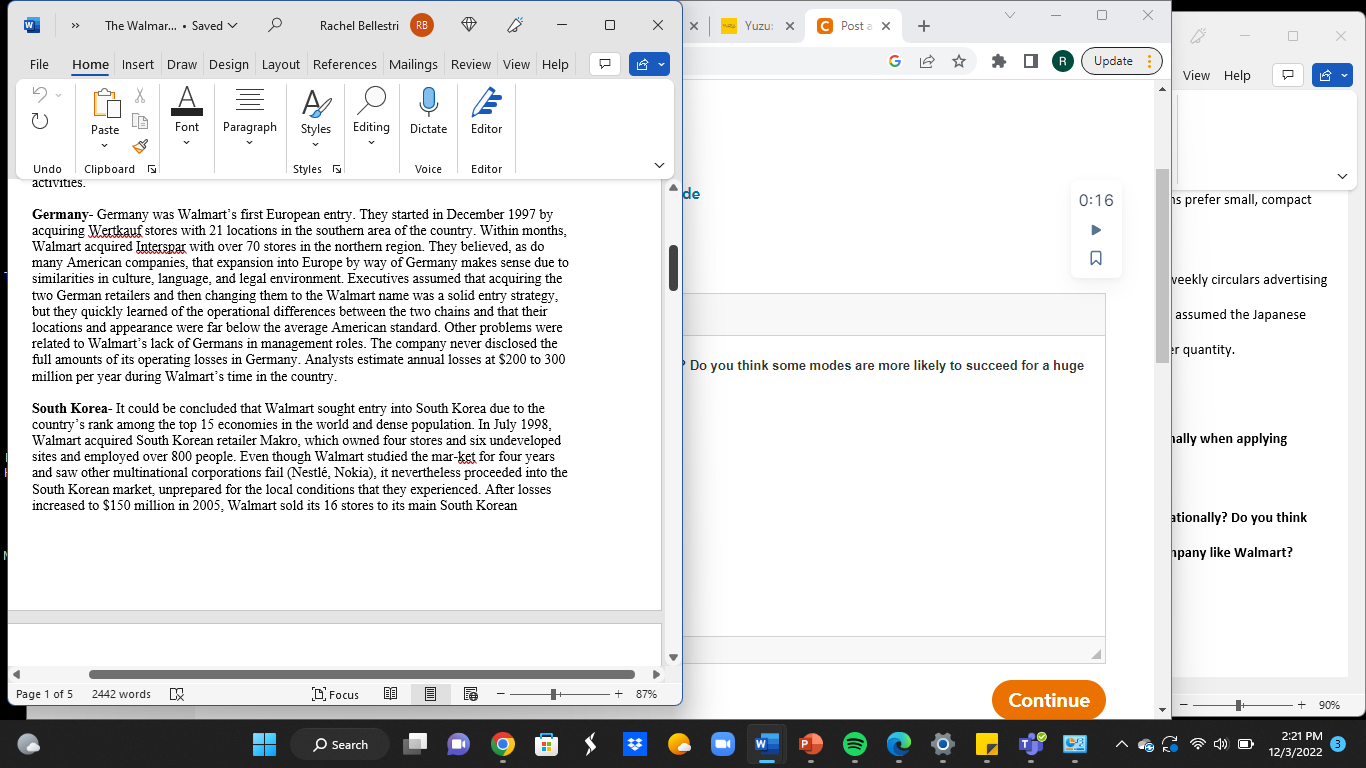Open the Layout tab
1366x768 pixels.
[x=281, y=64]
